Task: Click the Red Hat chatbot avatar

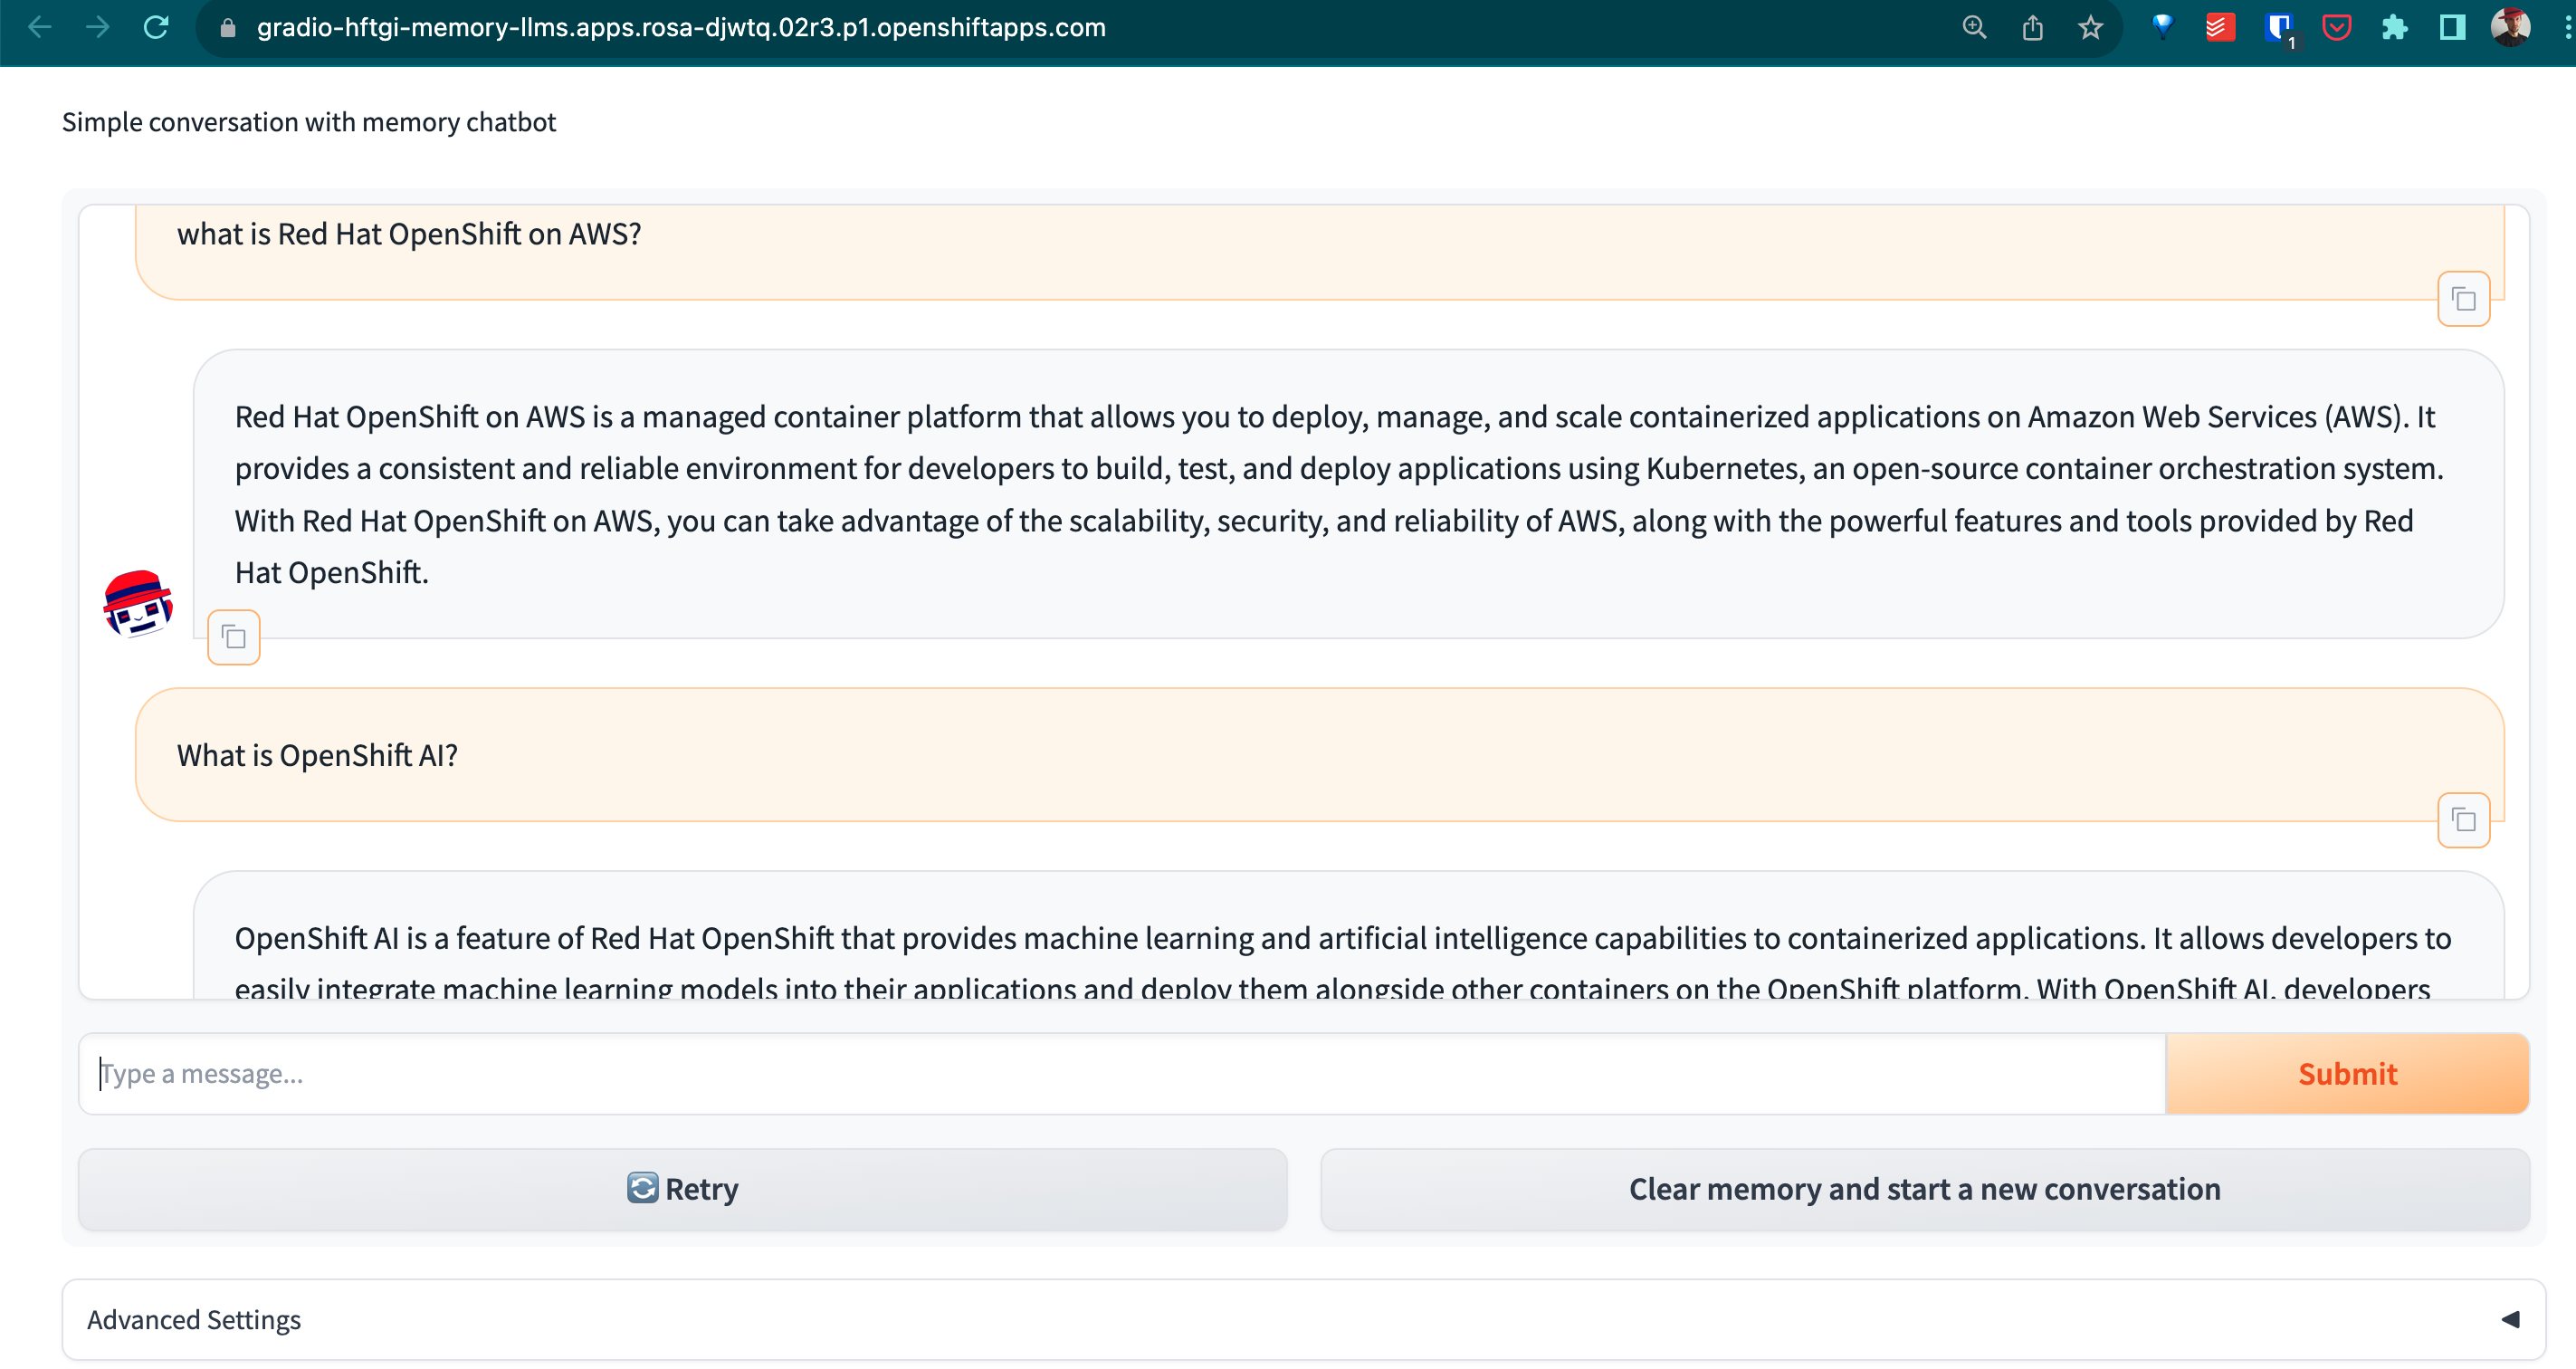Action: 138,603
